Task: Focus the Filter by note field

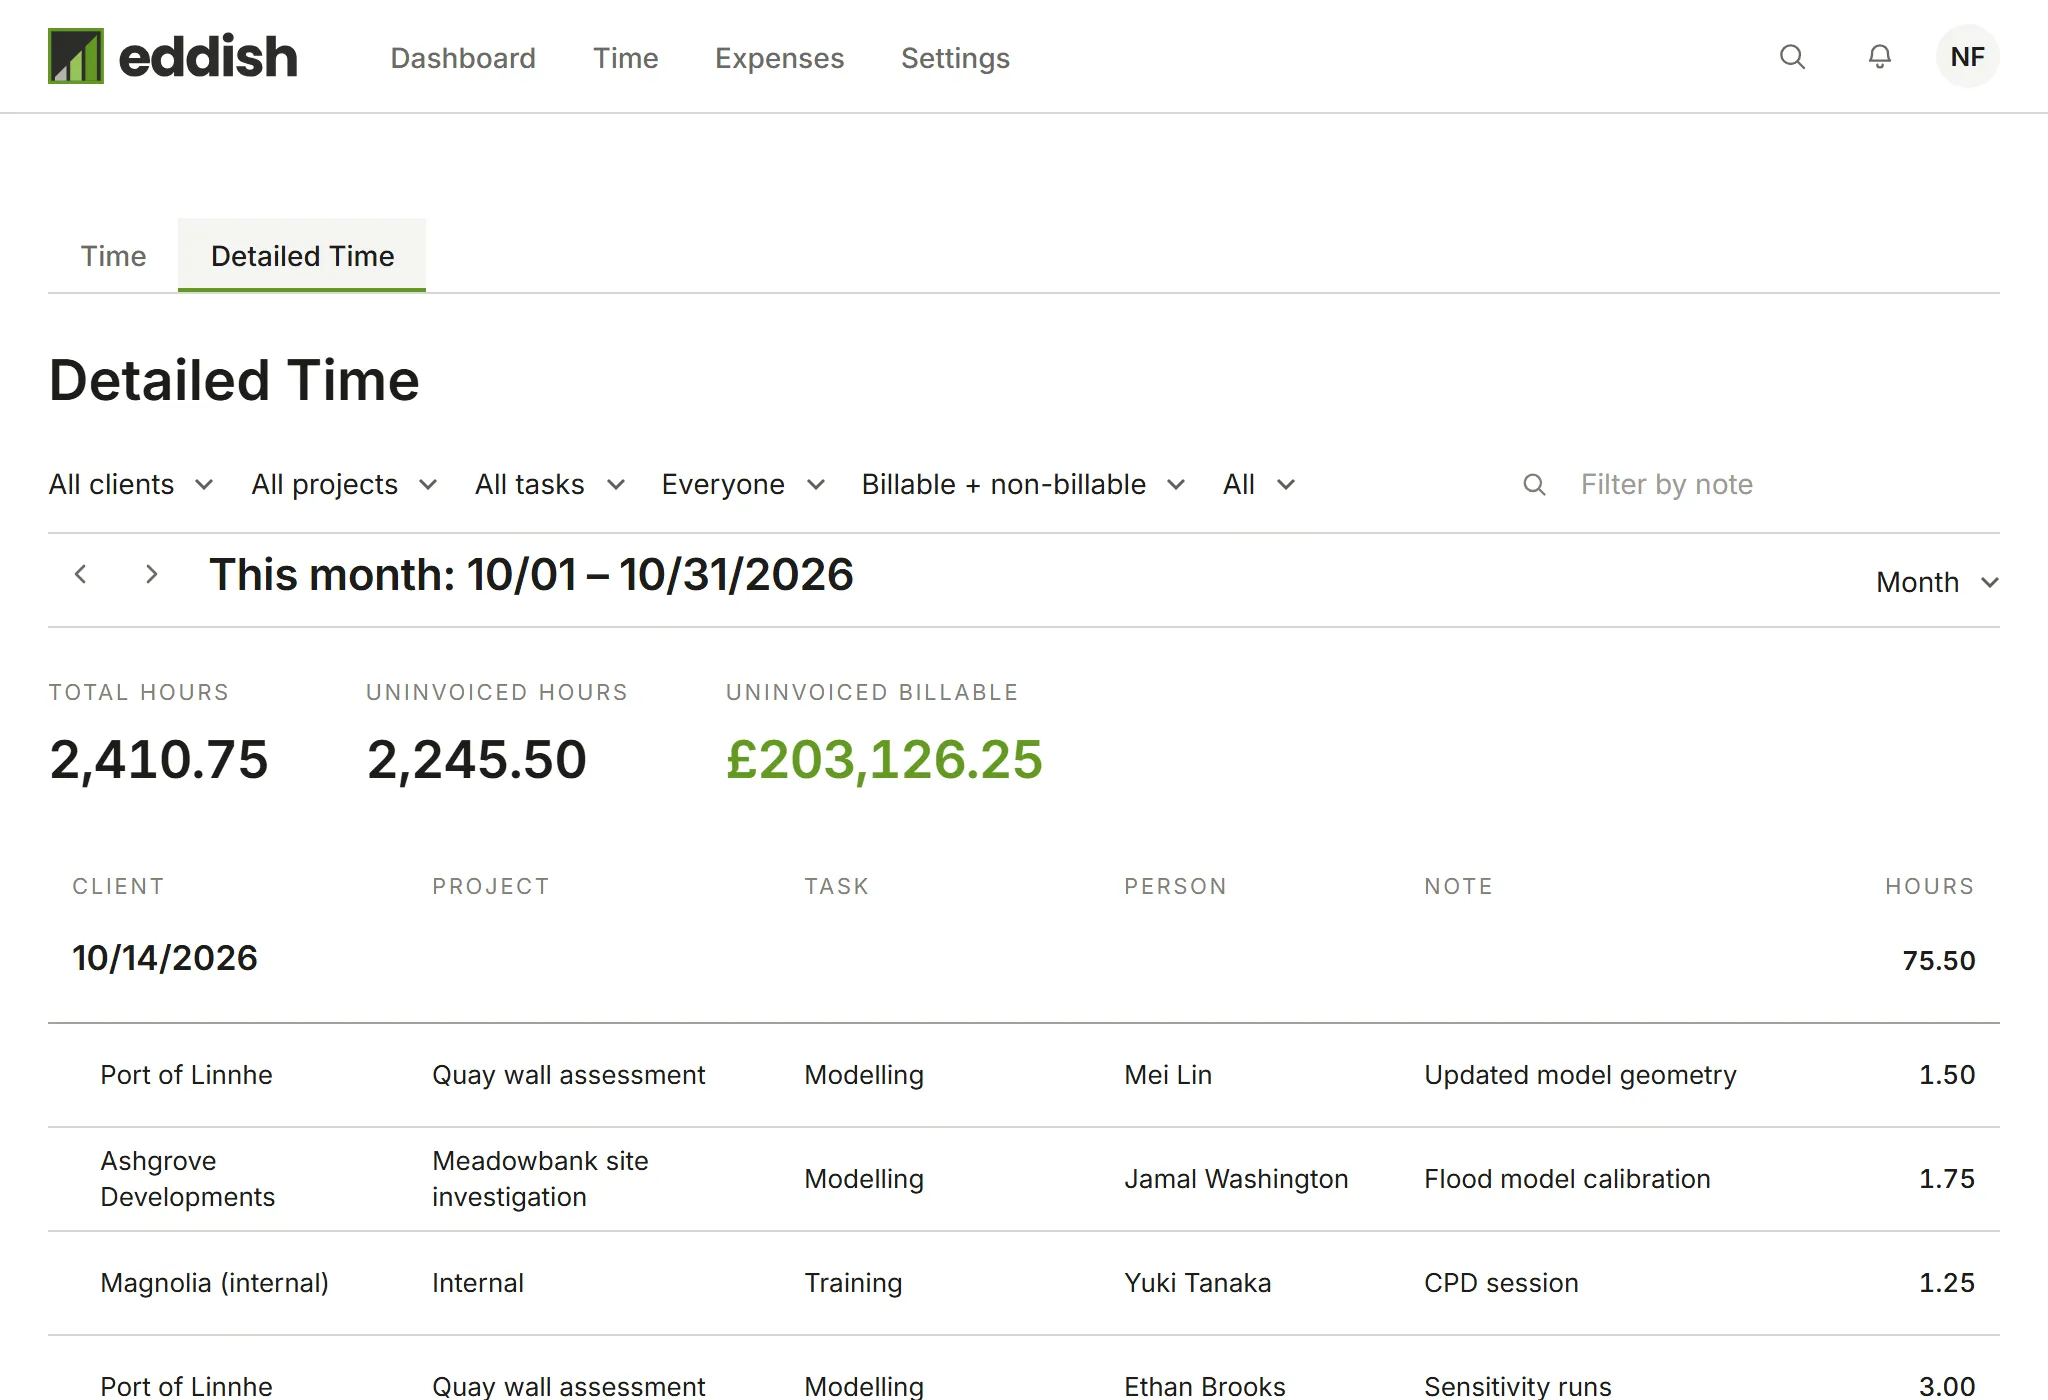Action: point(1760,485)
